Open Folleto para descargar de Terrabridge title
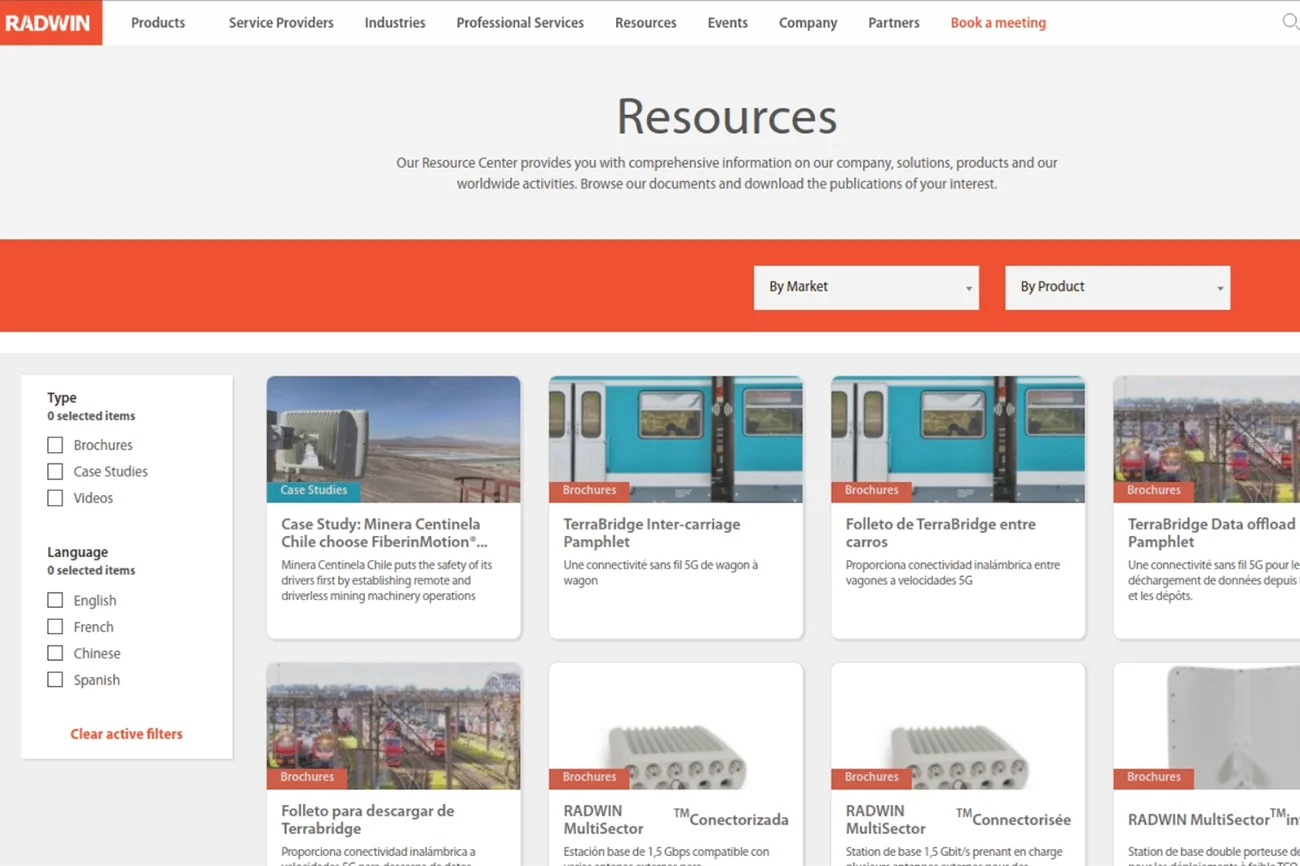 367,820
